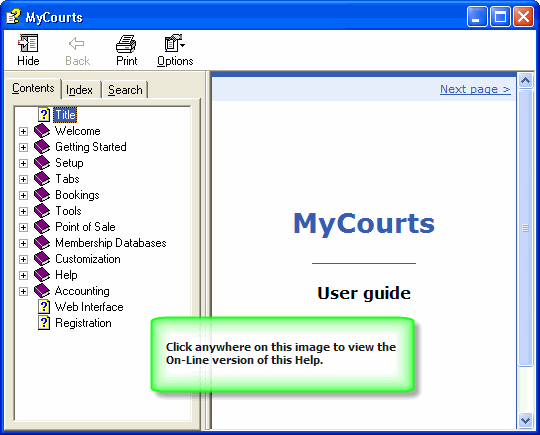Follow the Next page link
This screenshot has height=435, width=540.
click(475, 89)
